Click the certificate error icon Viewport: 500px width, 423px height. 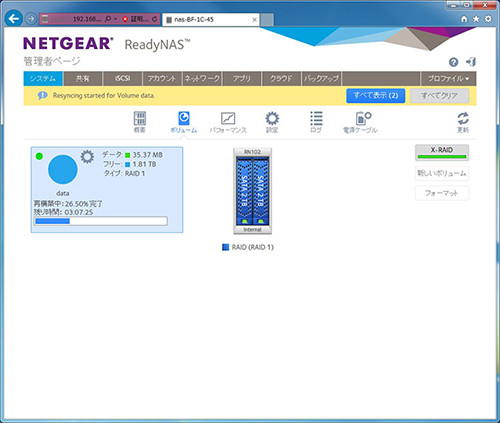(125, 19)
